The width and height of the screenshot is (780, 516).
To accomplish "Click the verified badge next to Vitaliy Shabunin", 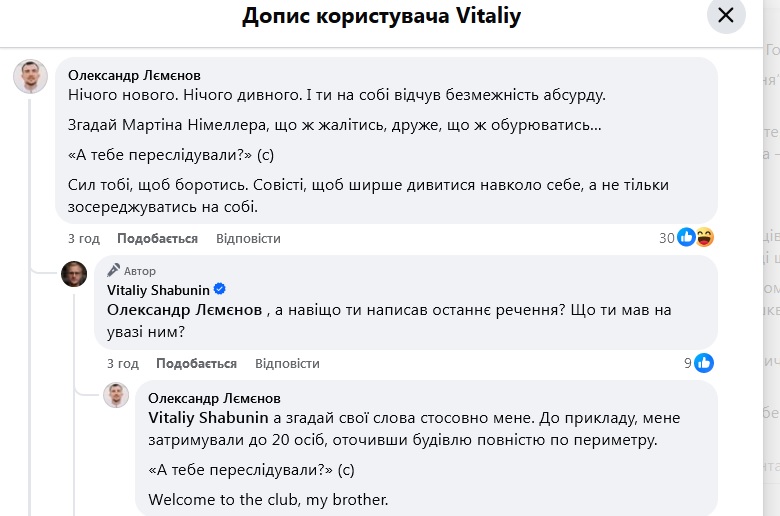I will [219, 290].
